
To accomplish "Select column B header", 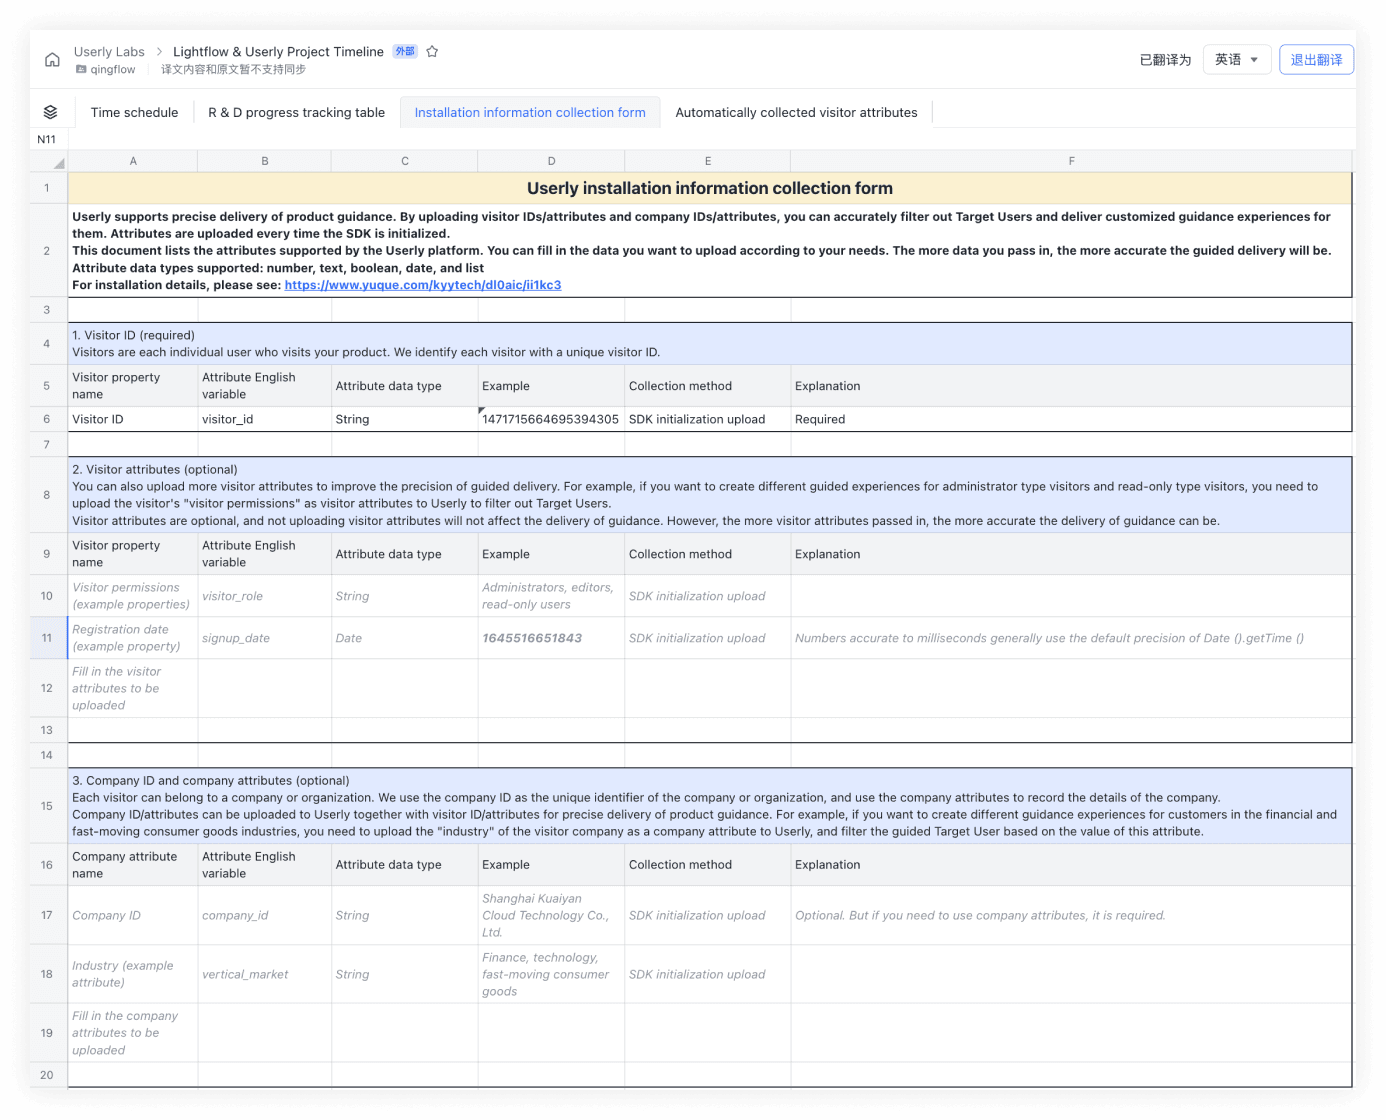I will [x=265, y=161].
